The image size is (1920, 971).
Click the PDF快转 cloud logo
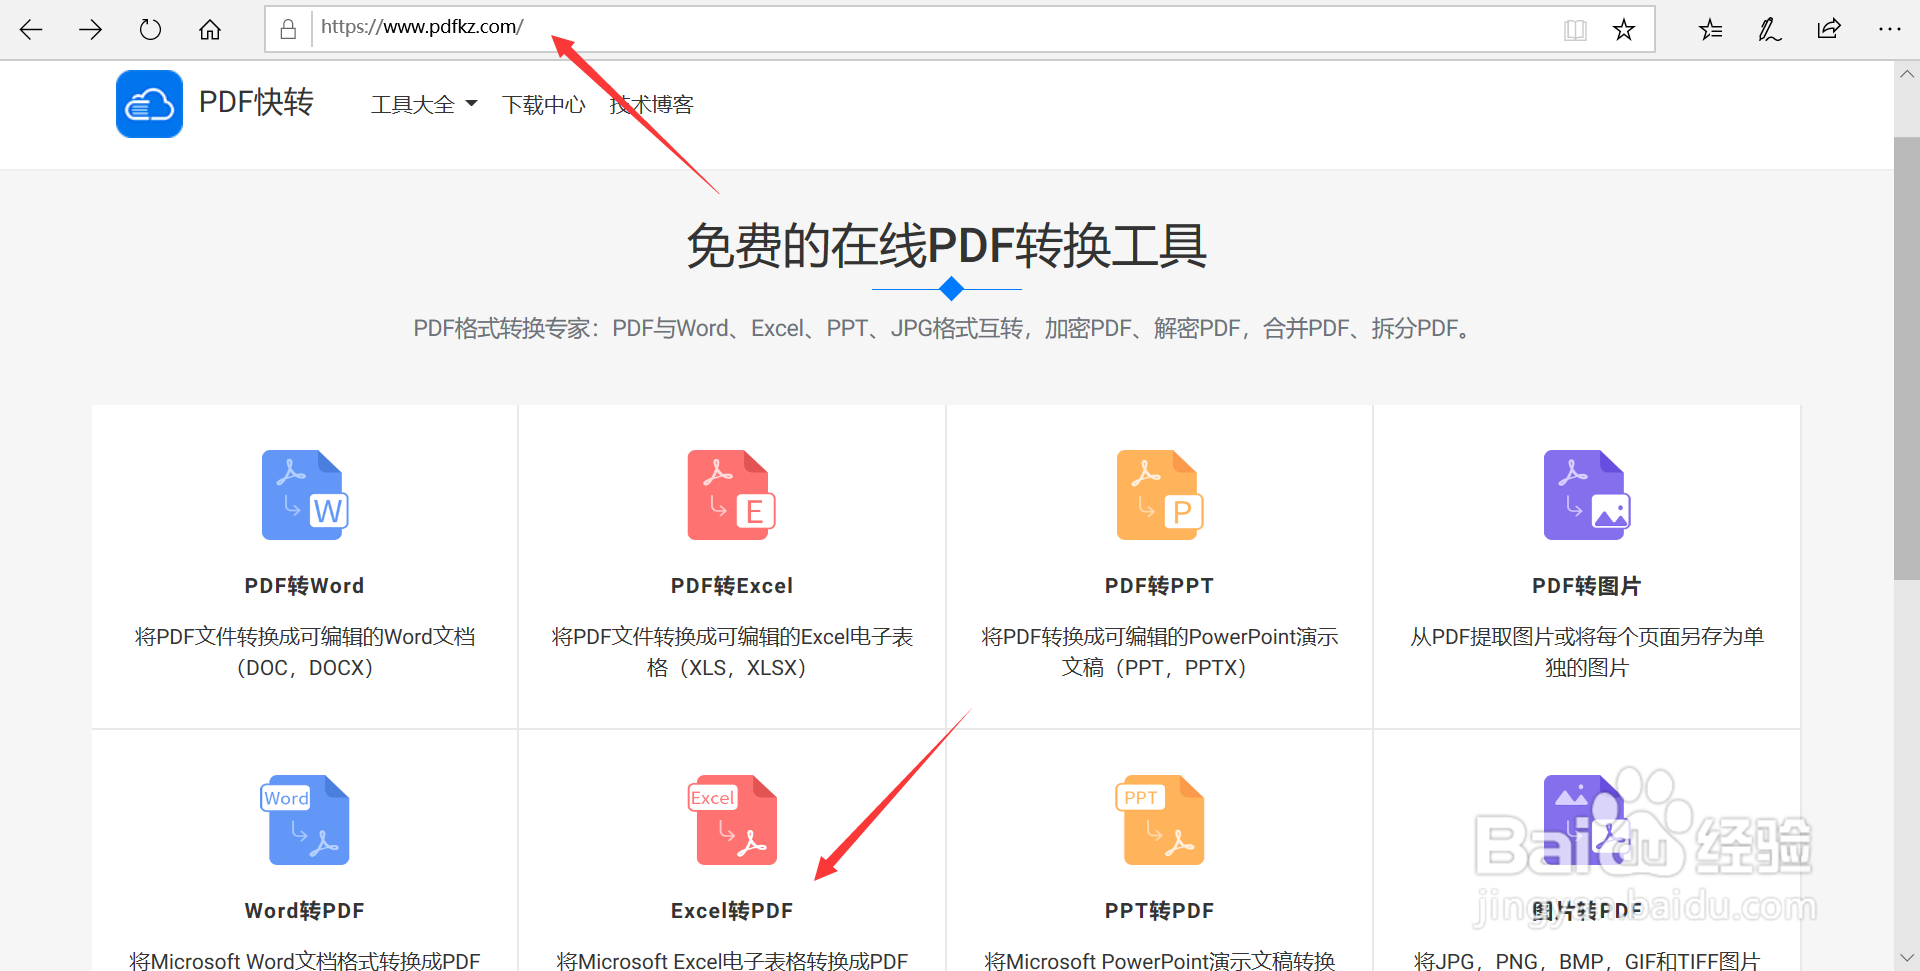[149, 104]
